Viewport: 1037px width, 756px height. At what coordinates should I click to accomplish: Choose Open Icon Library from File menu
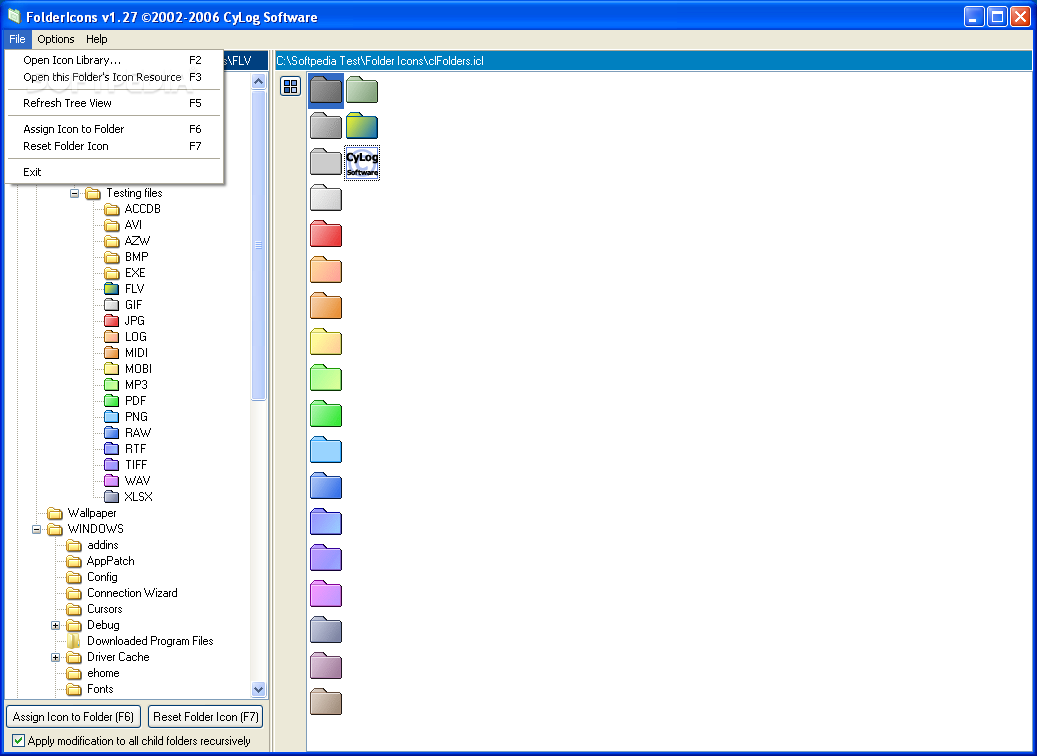tap(114, 60)
